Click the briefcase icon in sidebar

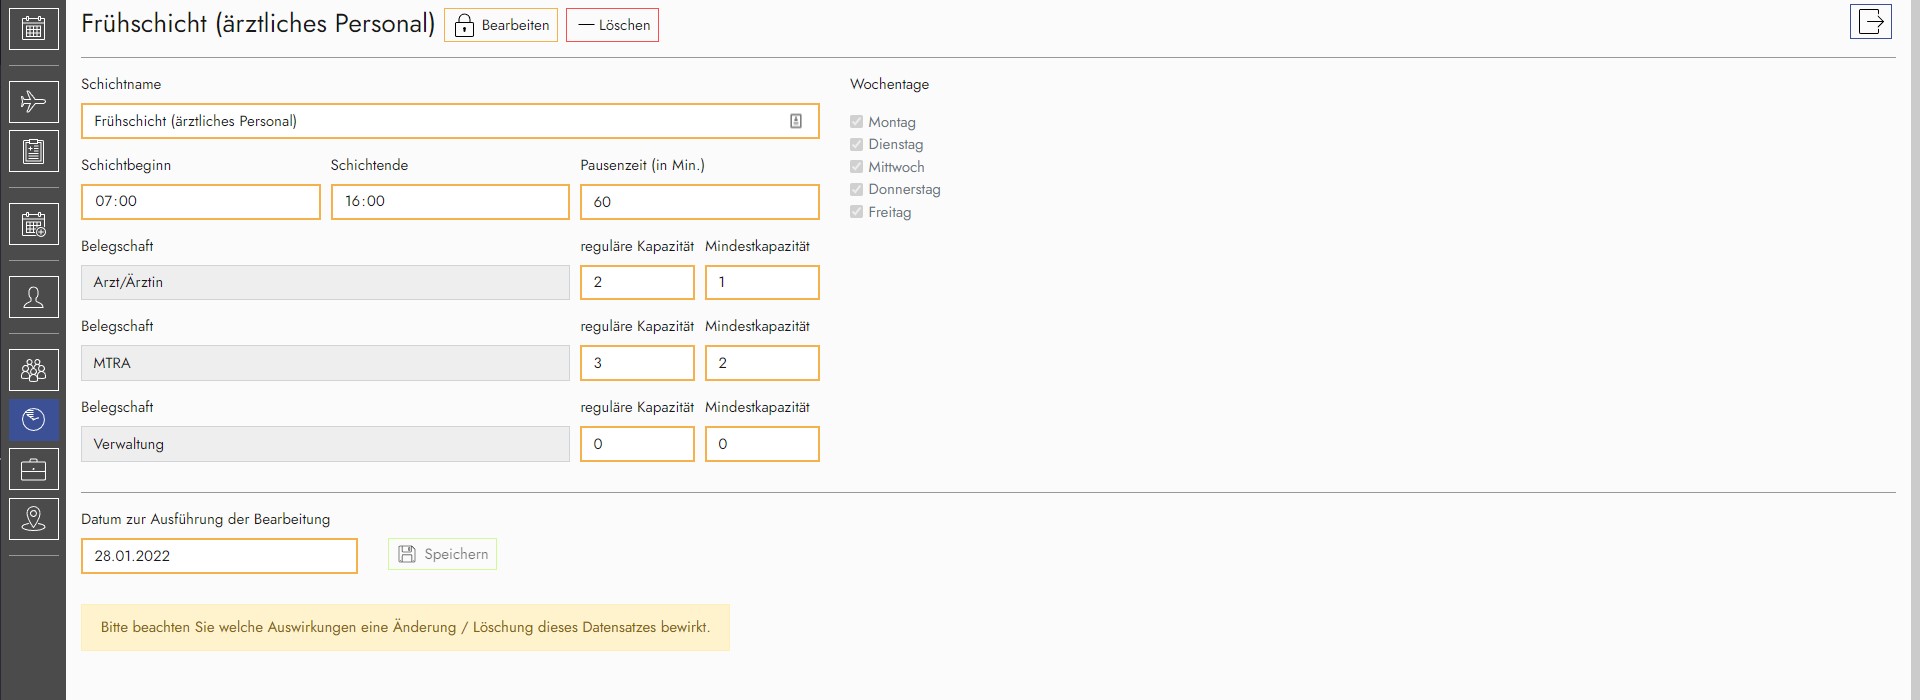click(33, 469)
